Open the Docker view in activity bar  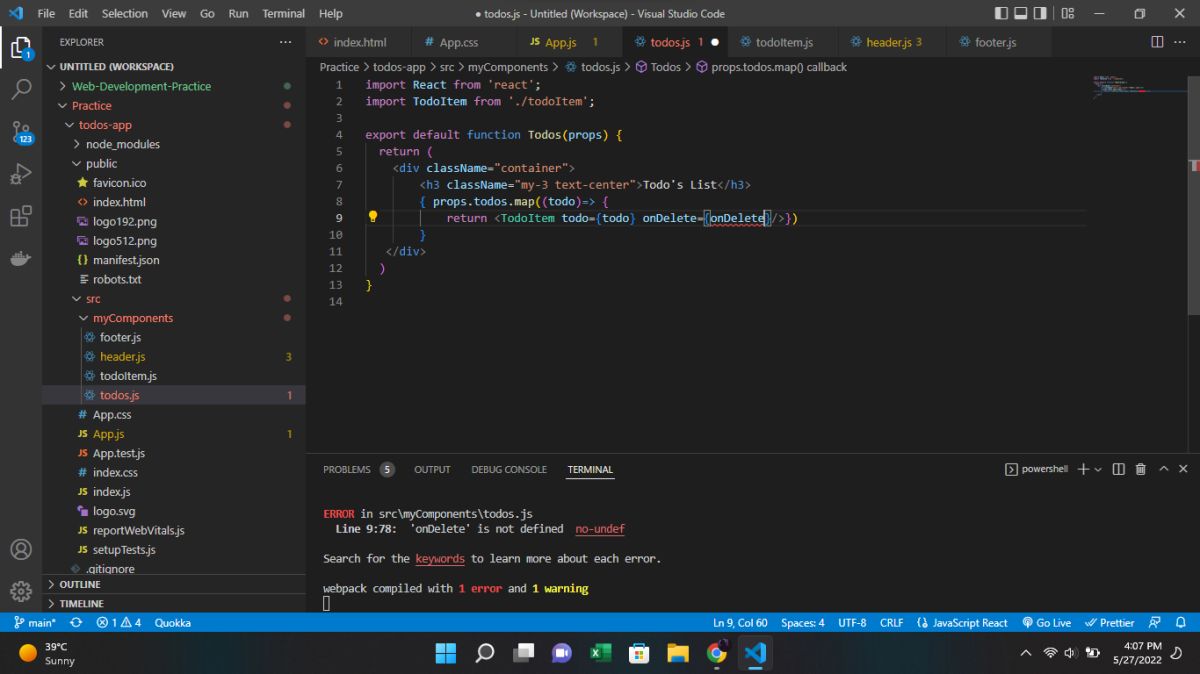tap(20, 259)
